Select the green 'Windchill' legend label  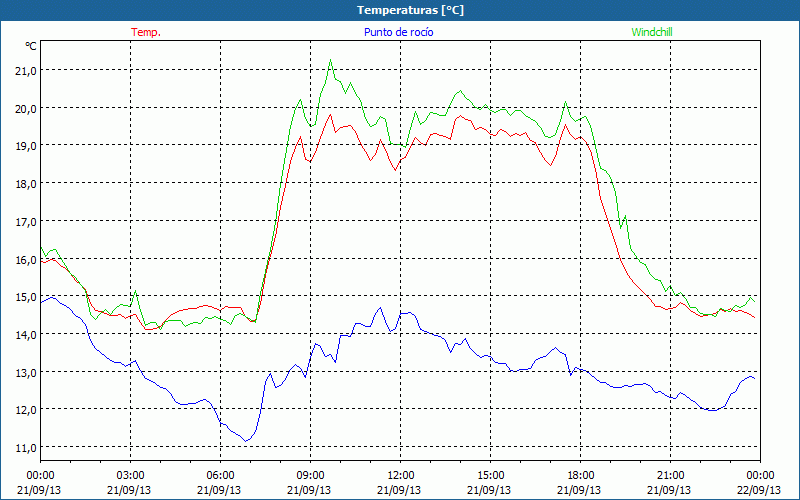point(652,32)
